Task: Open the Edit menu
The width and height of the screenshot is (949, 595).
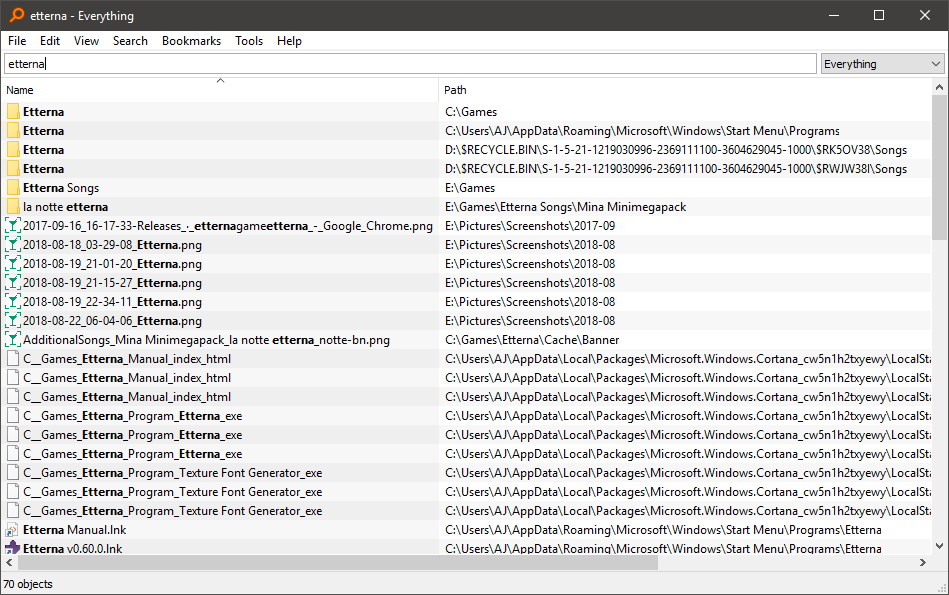Action: pos(50,41)
